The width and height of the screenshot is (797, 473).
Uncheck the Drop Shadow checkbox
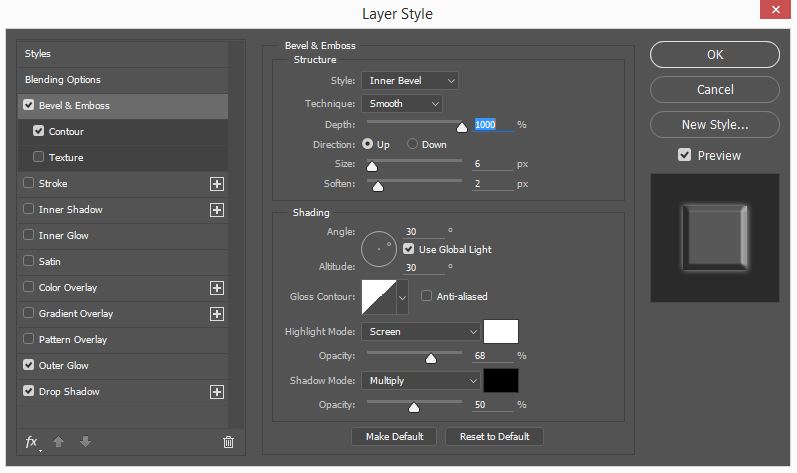(28, 391)
